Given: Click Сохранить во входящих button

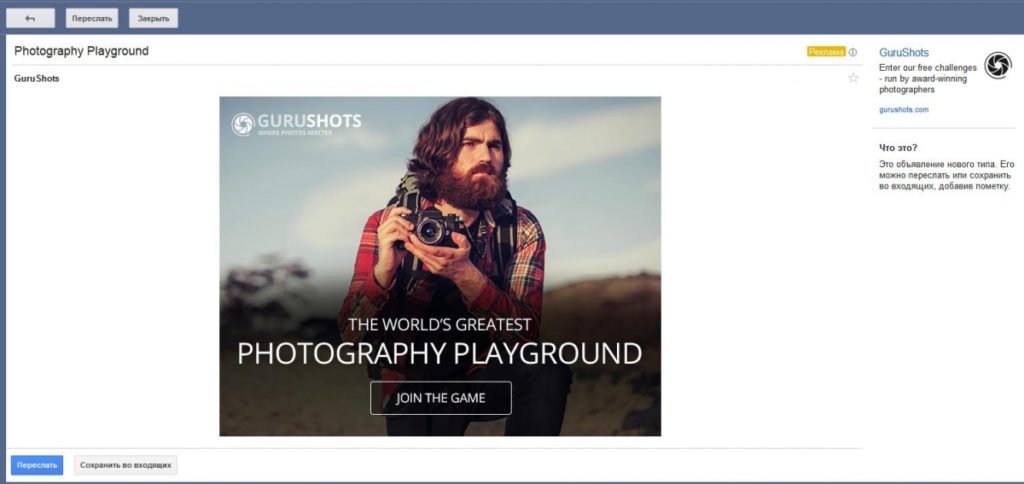Looking at the screenshot, I should pyautogui.click(x=126, y=465).
